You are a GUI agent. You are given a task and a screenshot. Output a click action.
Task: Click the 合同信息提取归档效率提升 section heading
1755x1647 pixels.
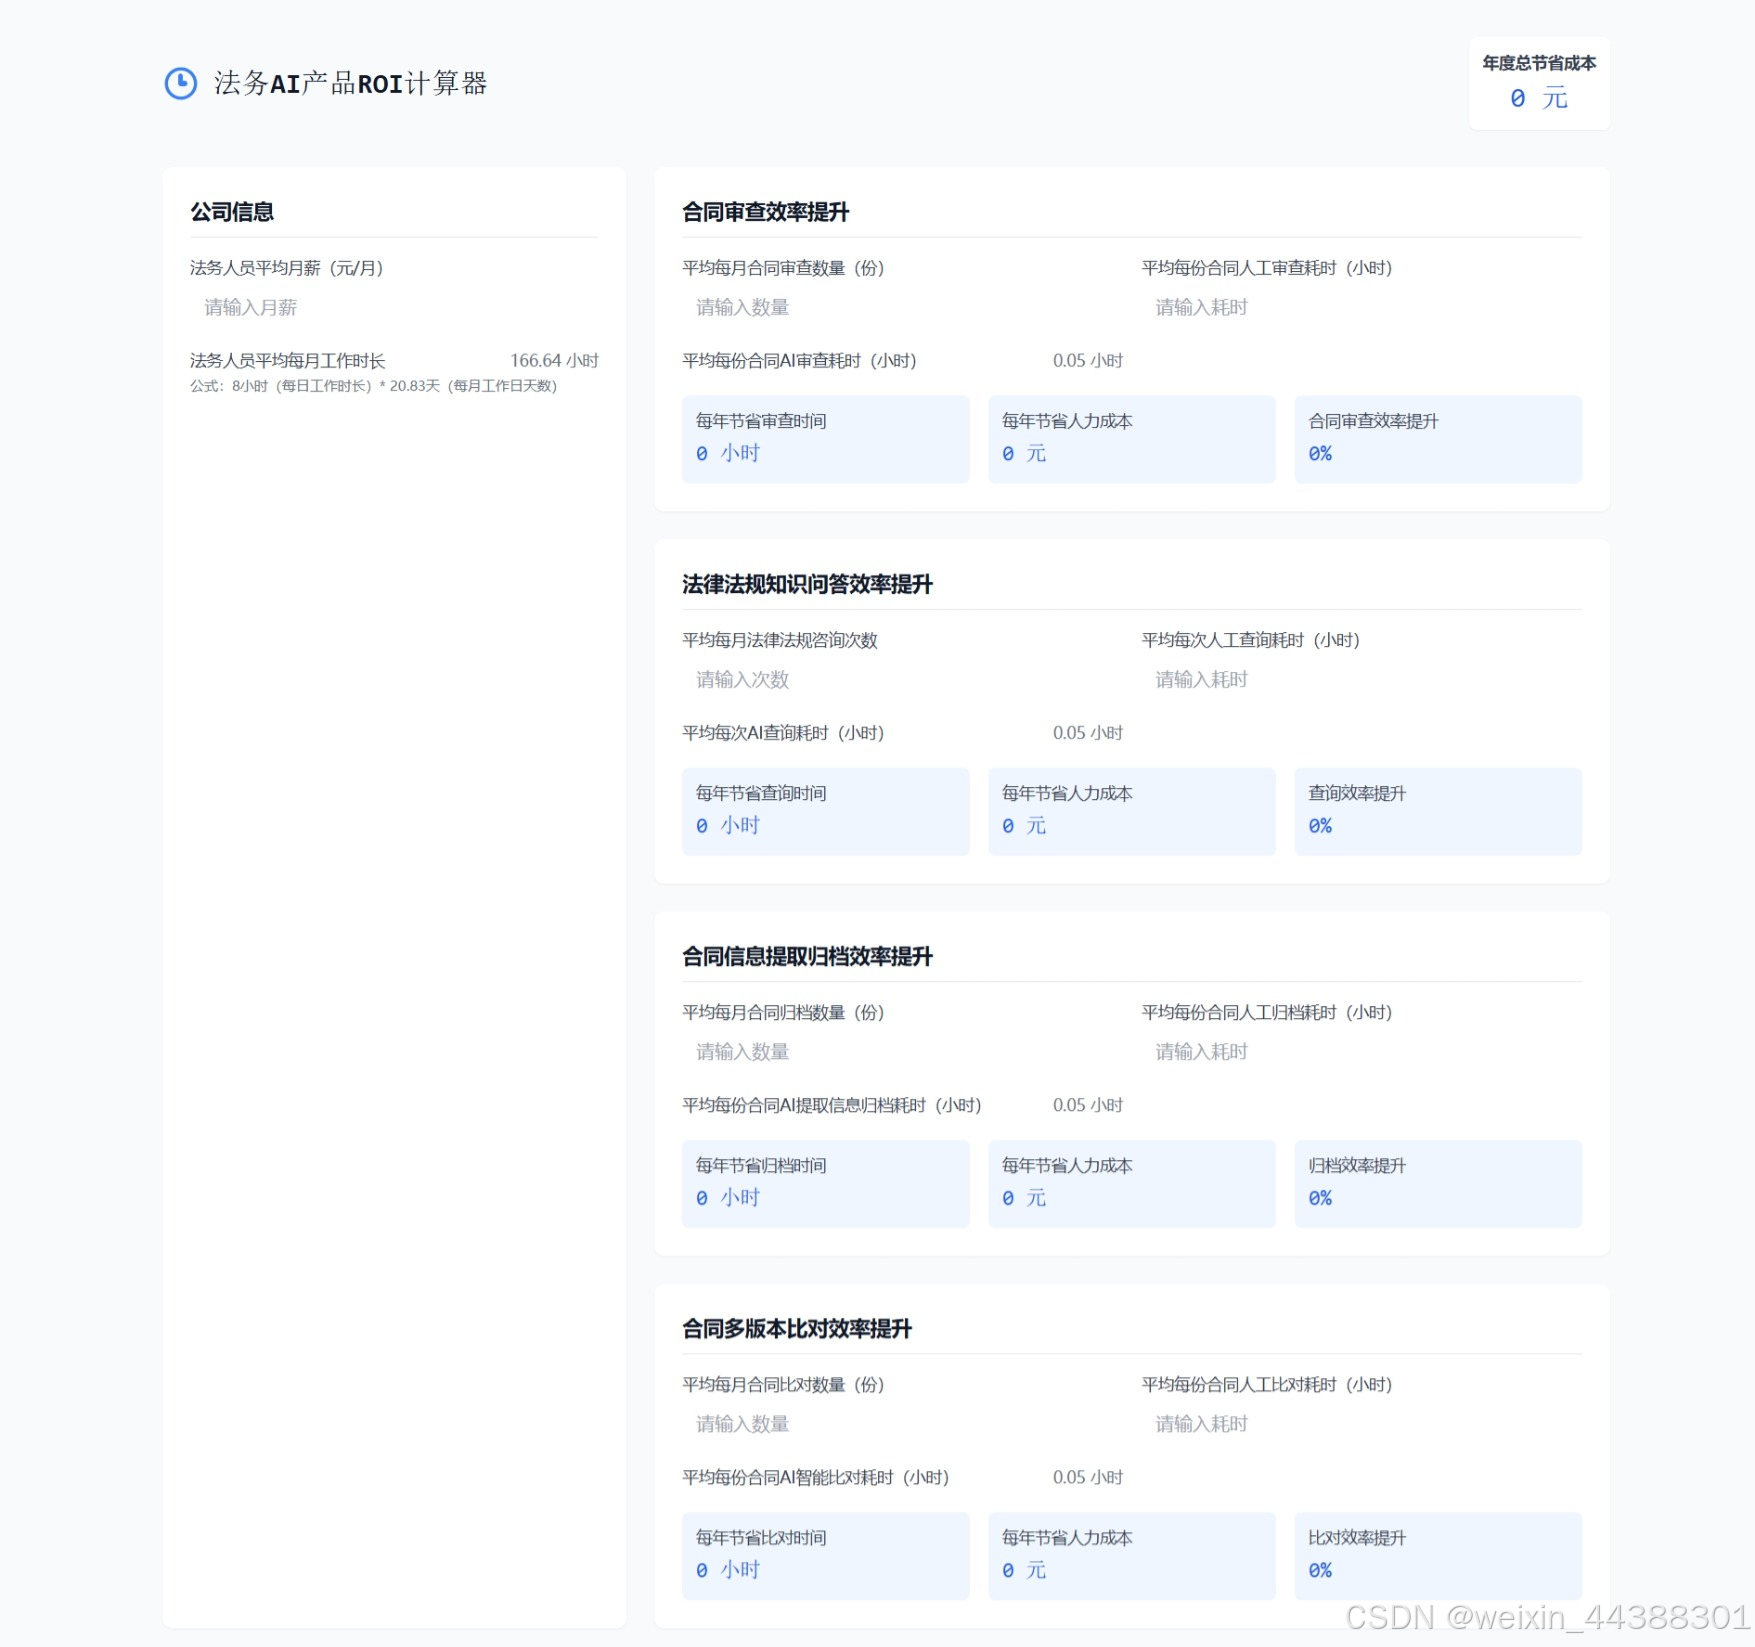[x=807, y=956]
